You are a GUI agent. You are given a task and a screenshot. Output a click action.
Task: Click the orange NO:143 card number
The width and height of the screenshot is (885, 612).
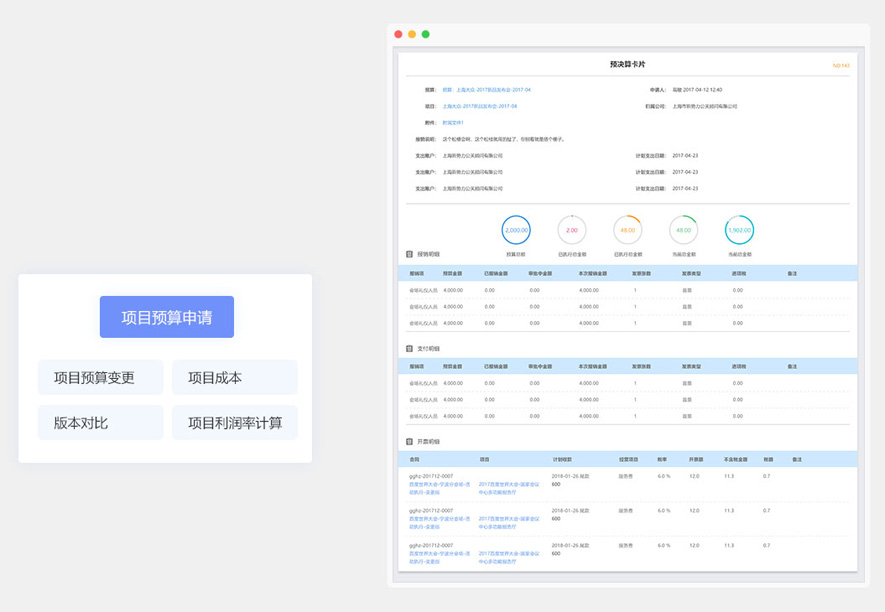840,66
